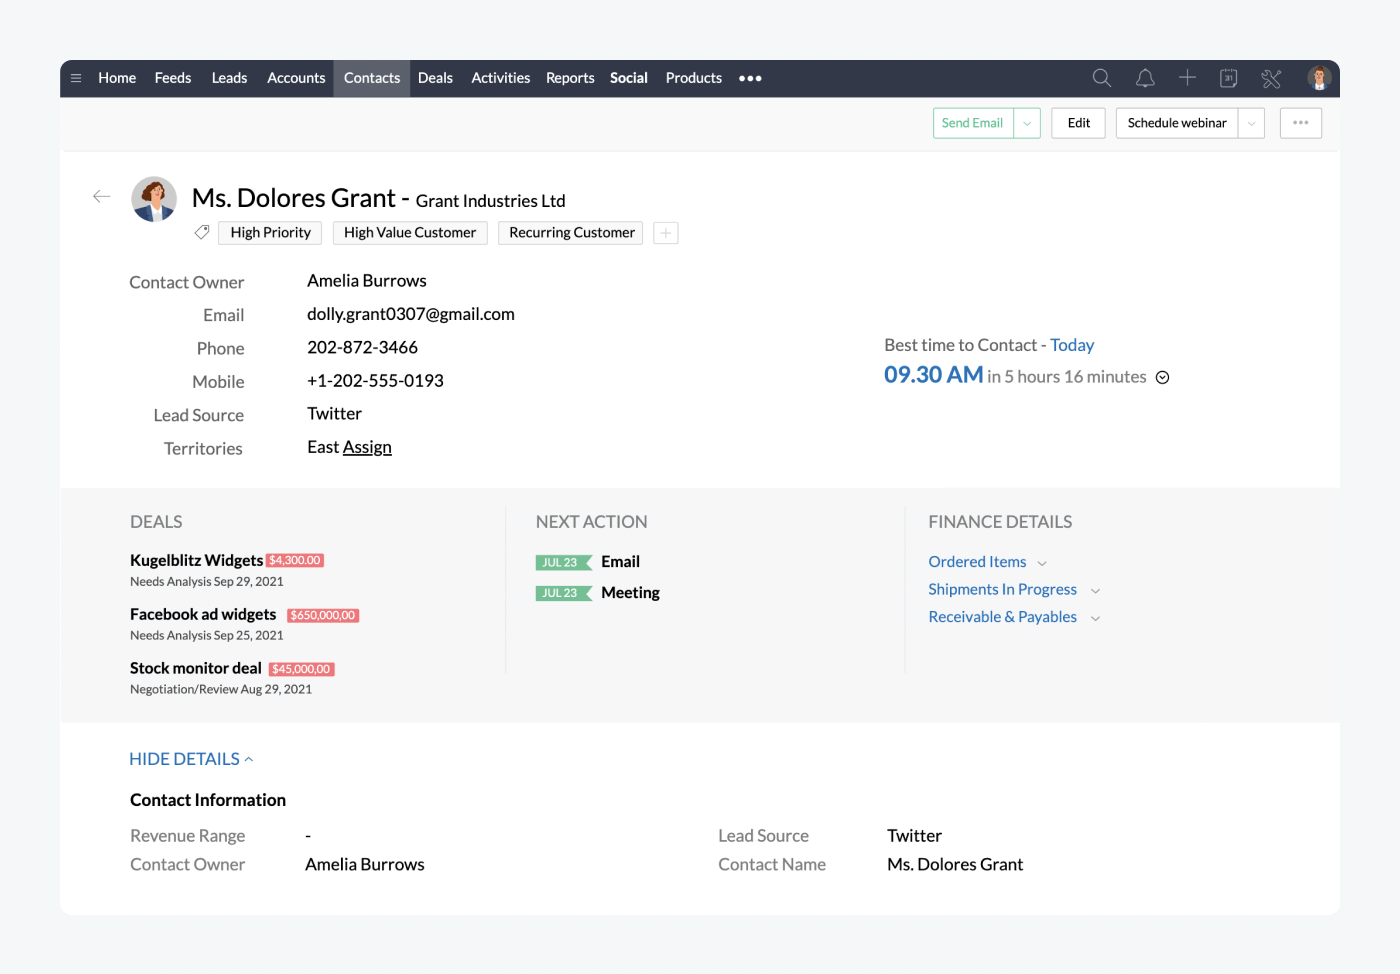Image resolution: width=1400 pixels, height=974 pixels.
Task: Expand the Schedule webinar dropdown arrow
Action: (1250, 122)
